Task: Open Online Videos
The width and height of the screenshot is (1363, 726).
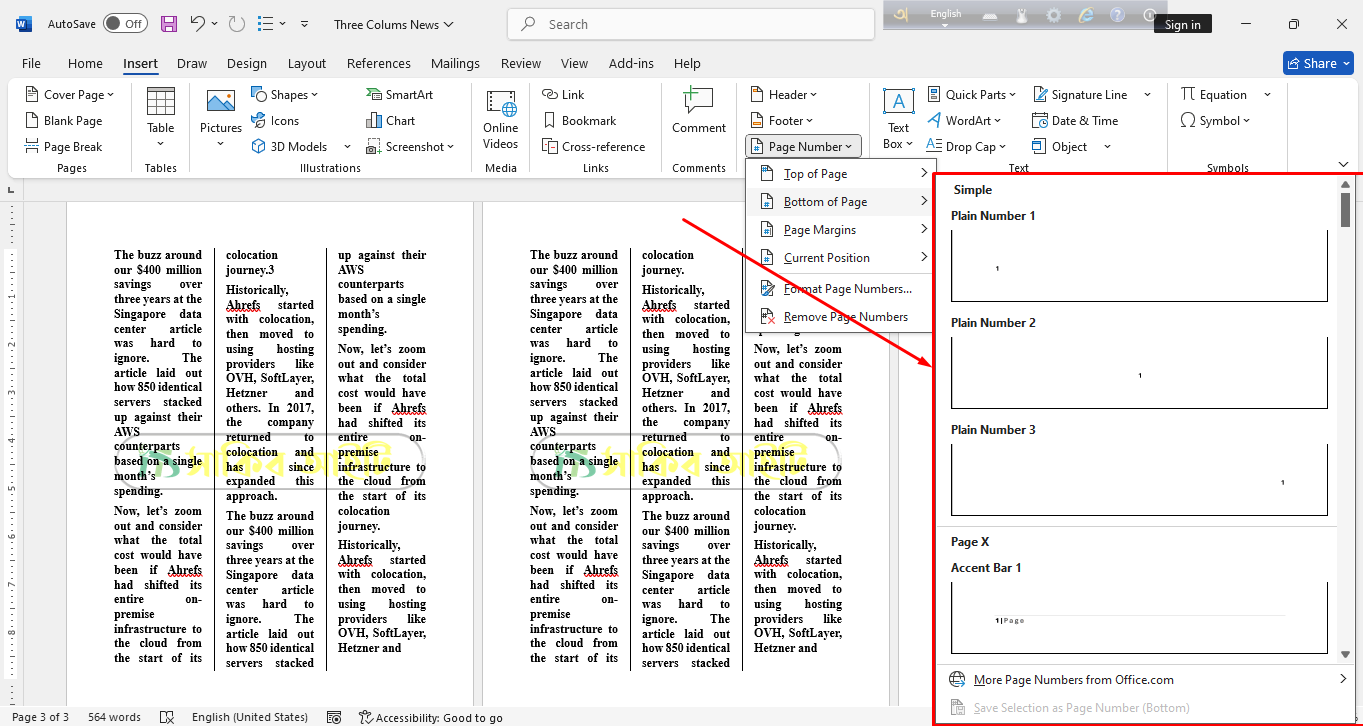Action: (500, 117)
